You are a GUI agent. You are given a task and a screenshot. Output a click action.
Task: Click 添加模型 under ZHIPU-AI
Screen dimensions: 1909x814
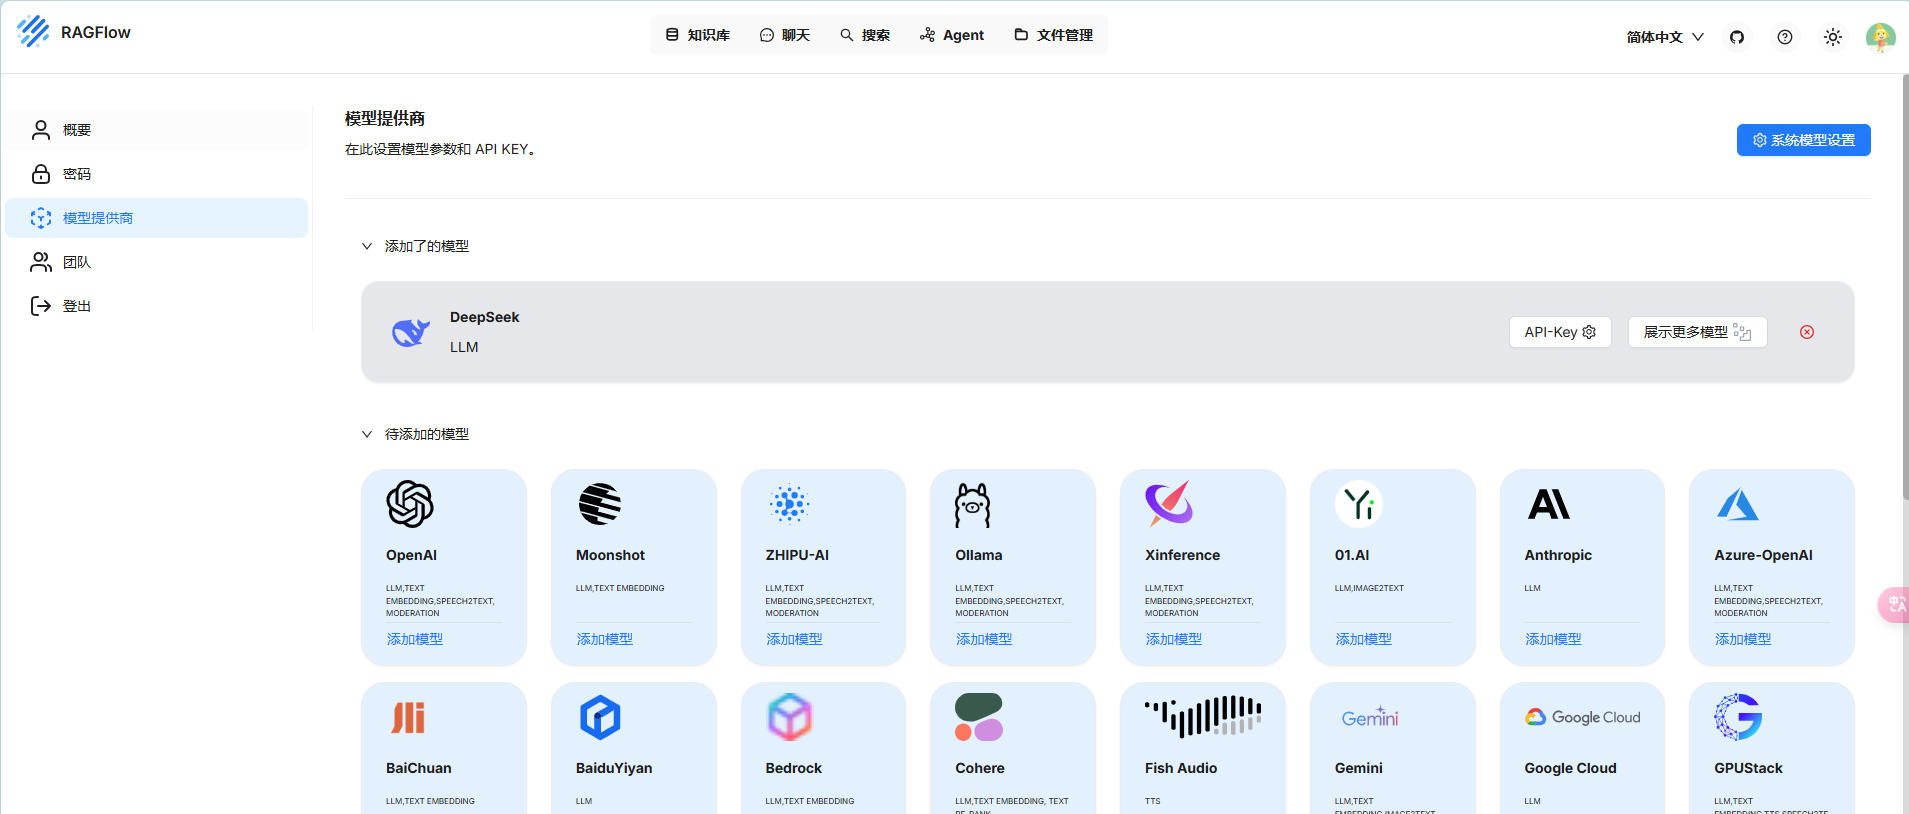click(x=794, y=639)
